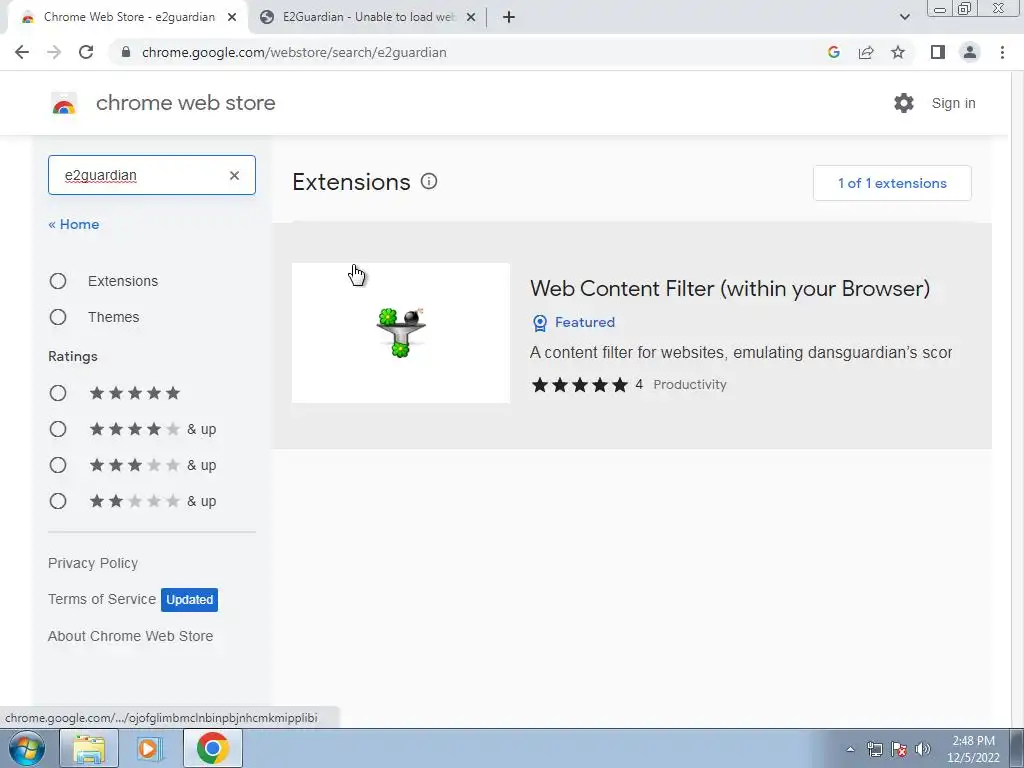Filter by three stars & up
1024x768 pixels.
58,465
